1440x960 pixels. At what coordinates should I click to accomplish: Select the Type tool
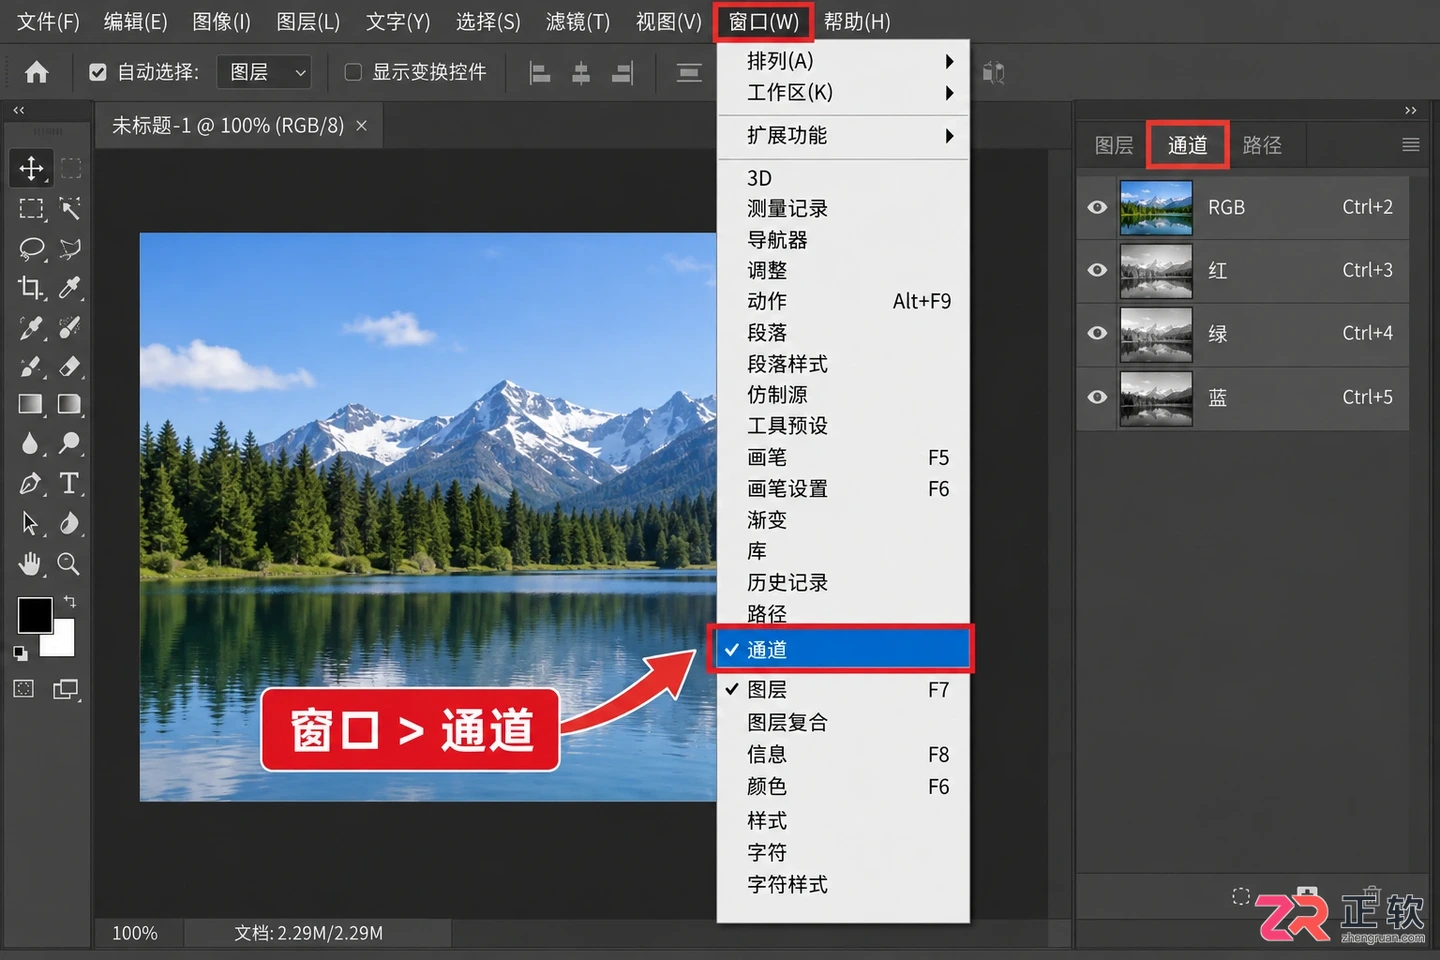(x=69, y=484)
